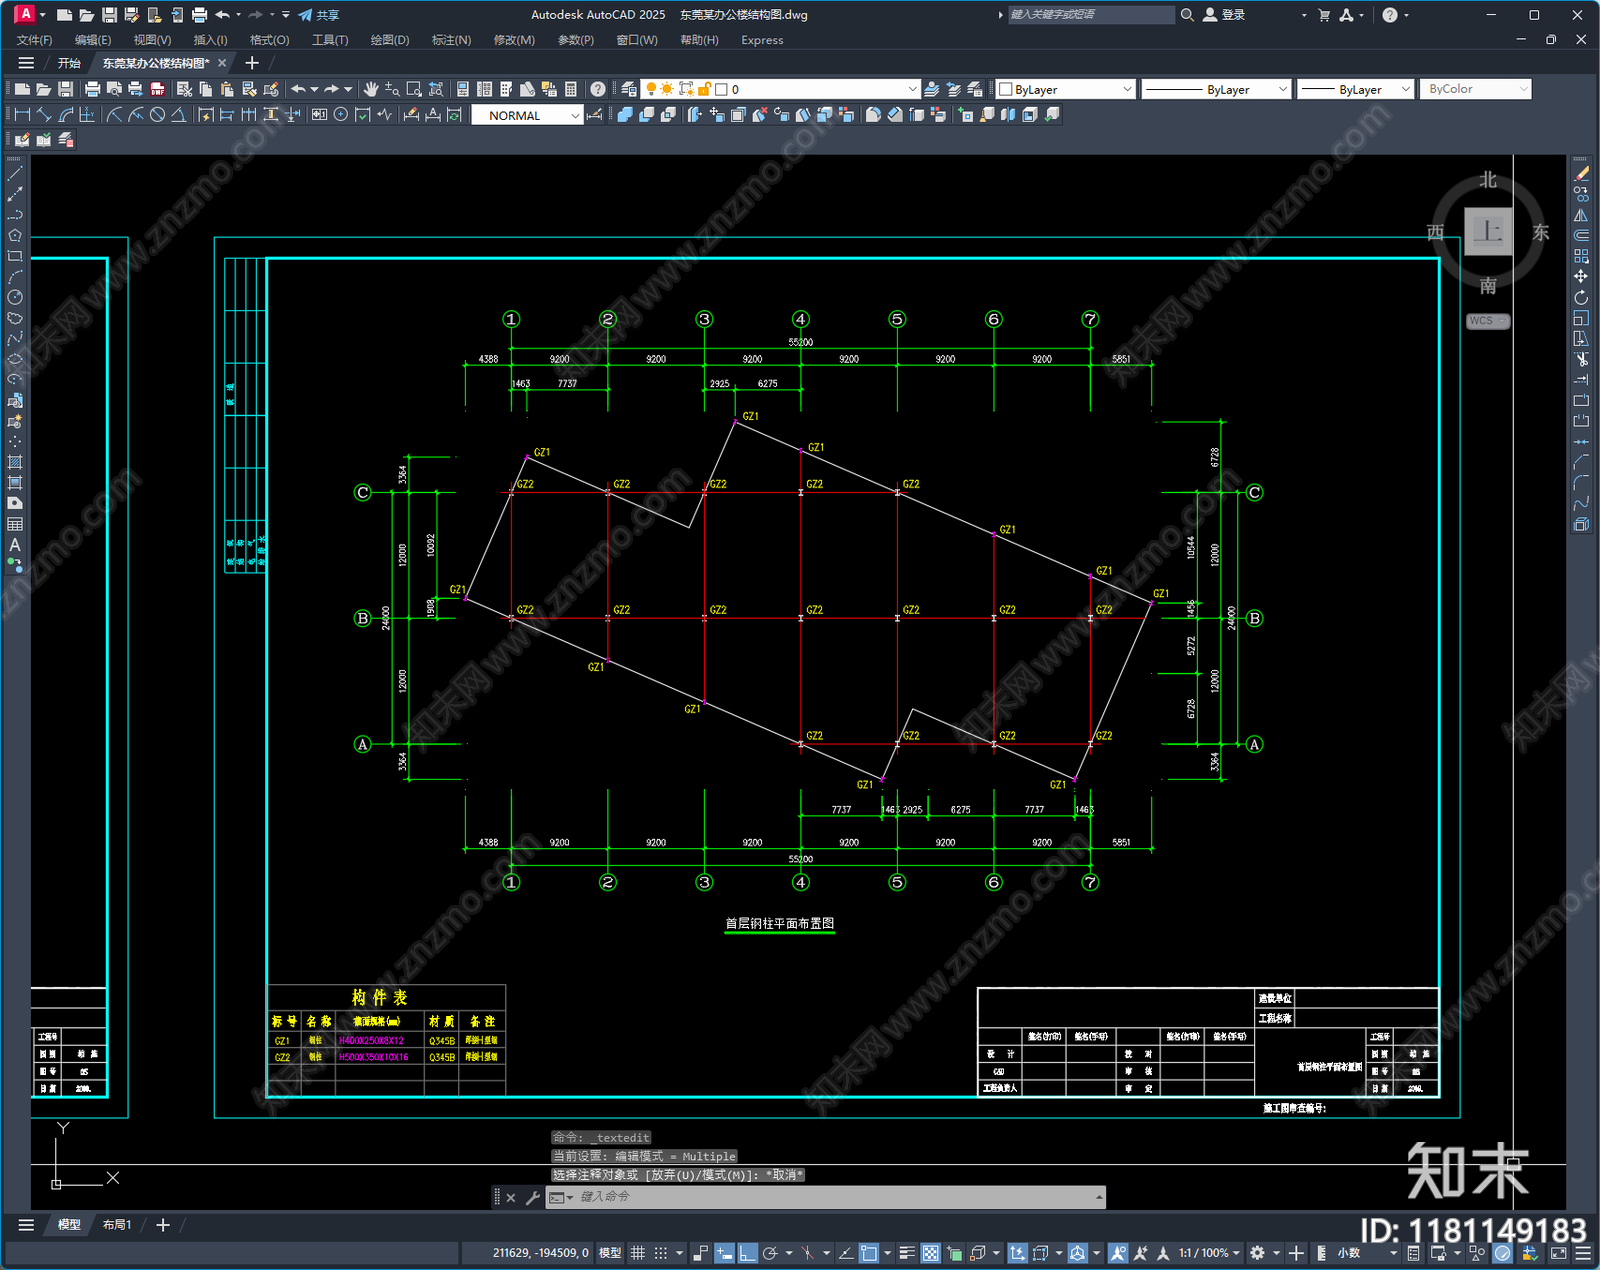Toggle ortho mode in status bar
Viewport: 1600px width, 1270px height.
click(747, 1253)
